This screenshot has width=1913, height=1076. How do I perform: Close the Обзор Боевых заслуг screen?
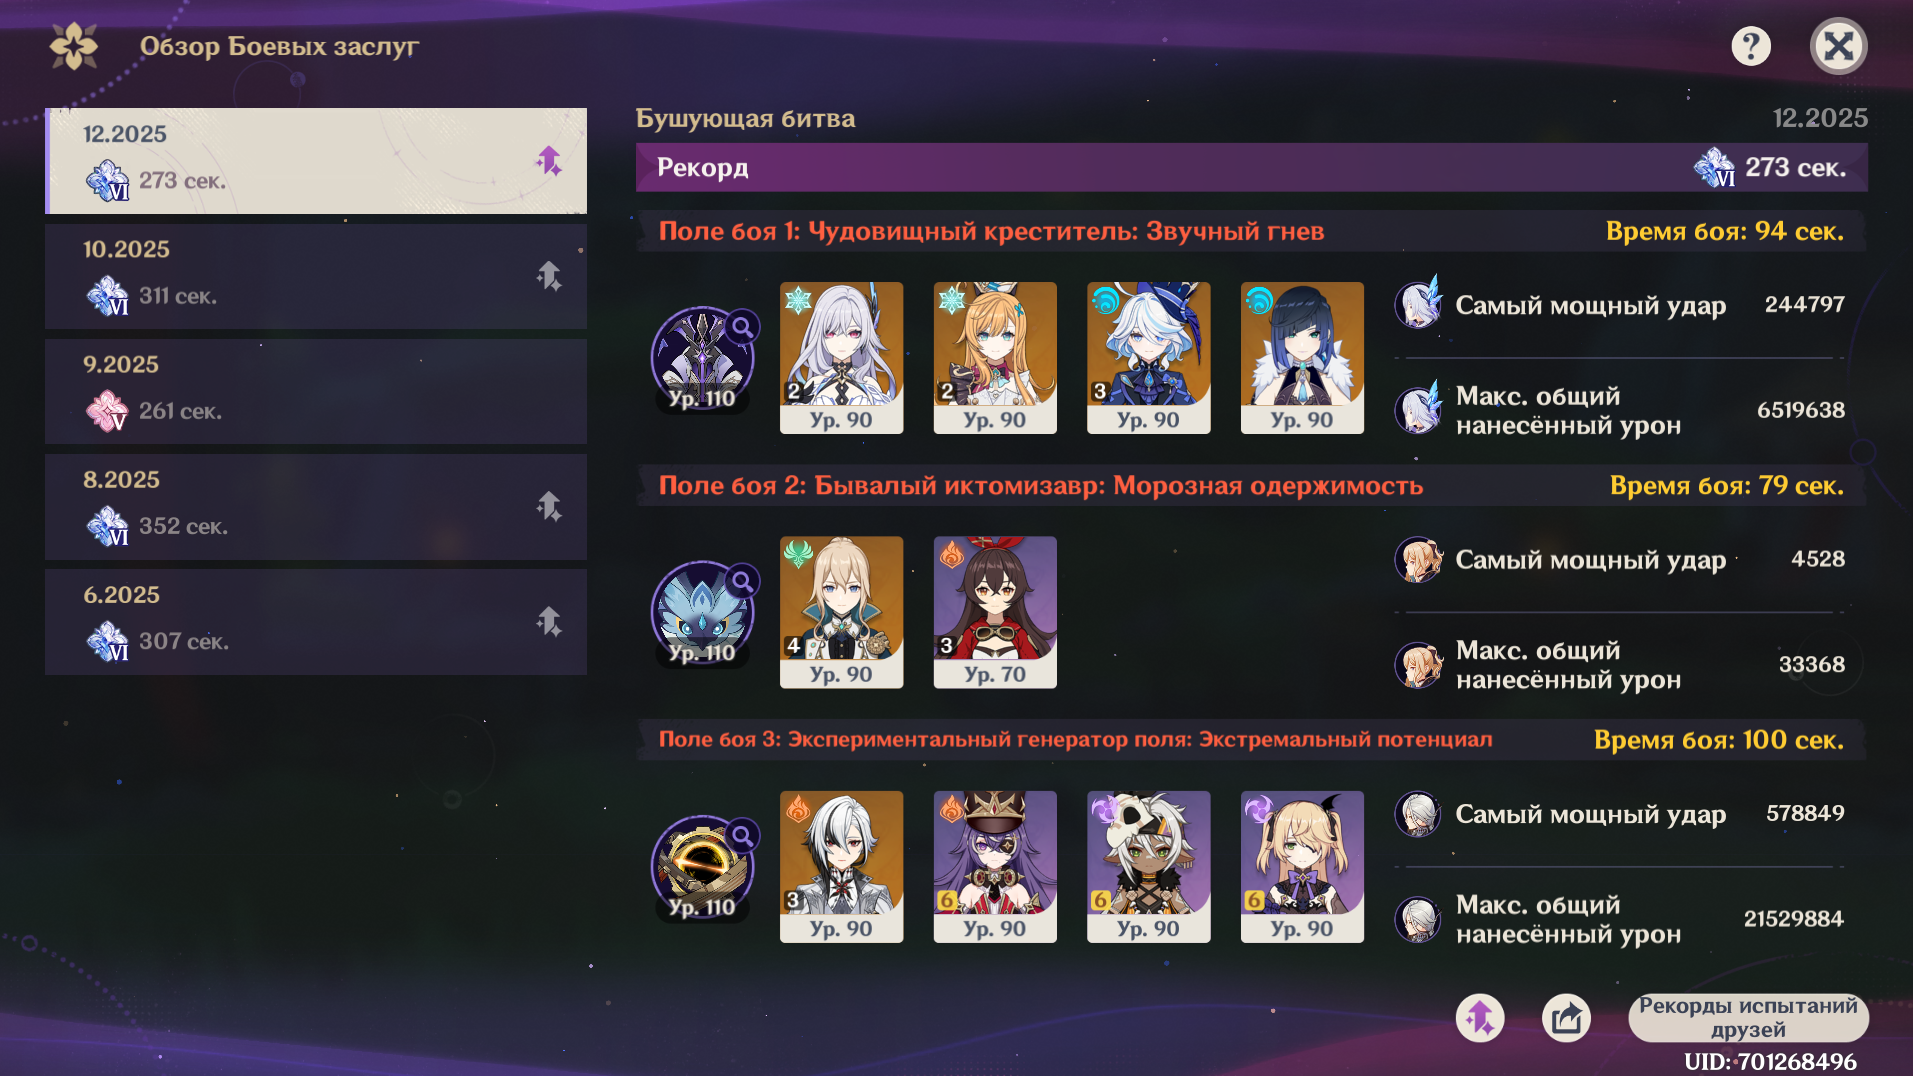click(1838, 46)
